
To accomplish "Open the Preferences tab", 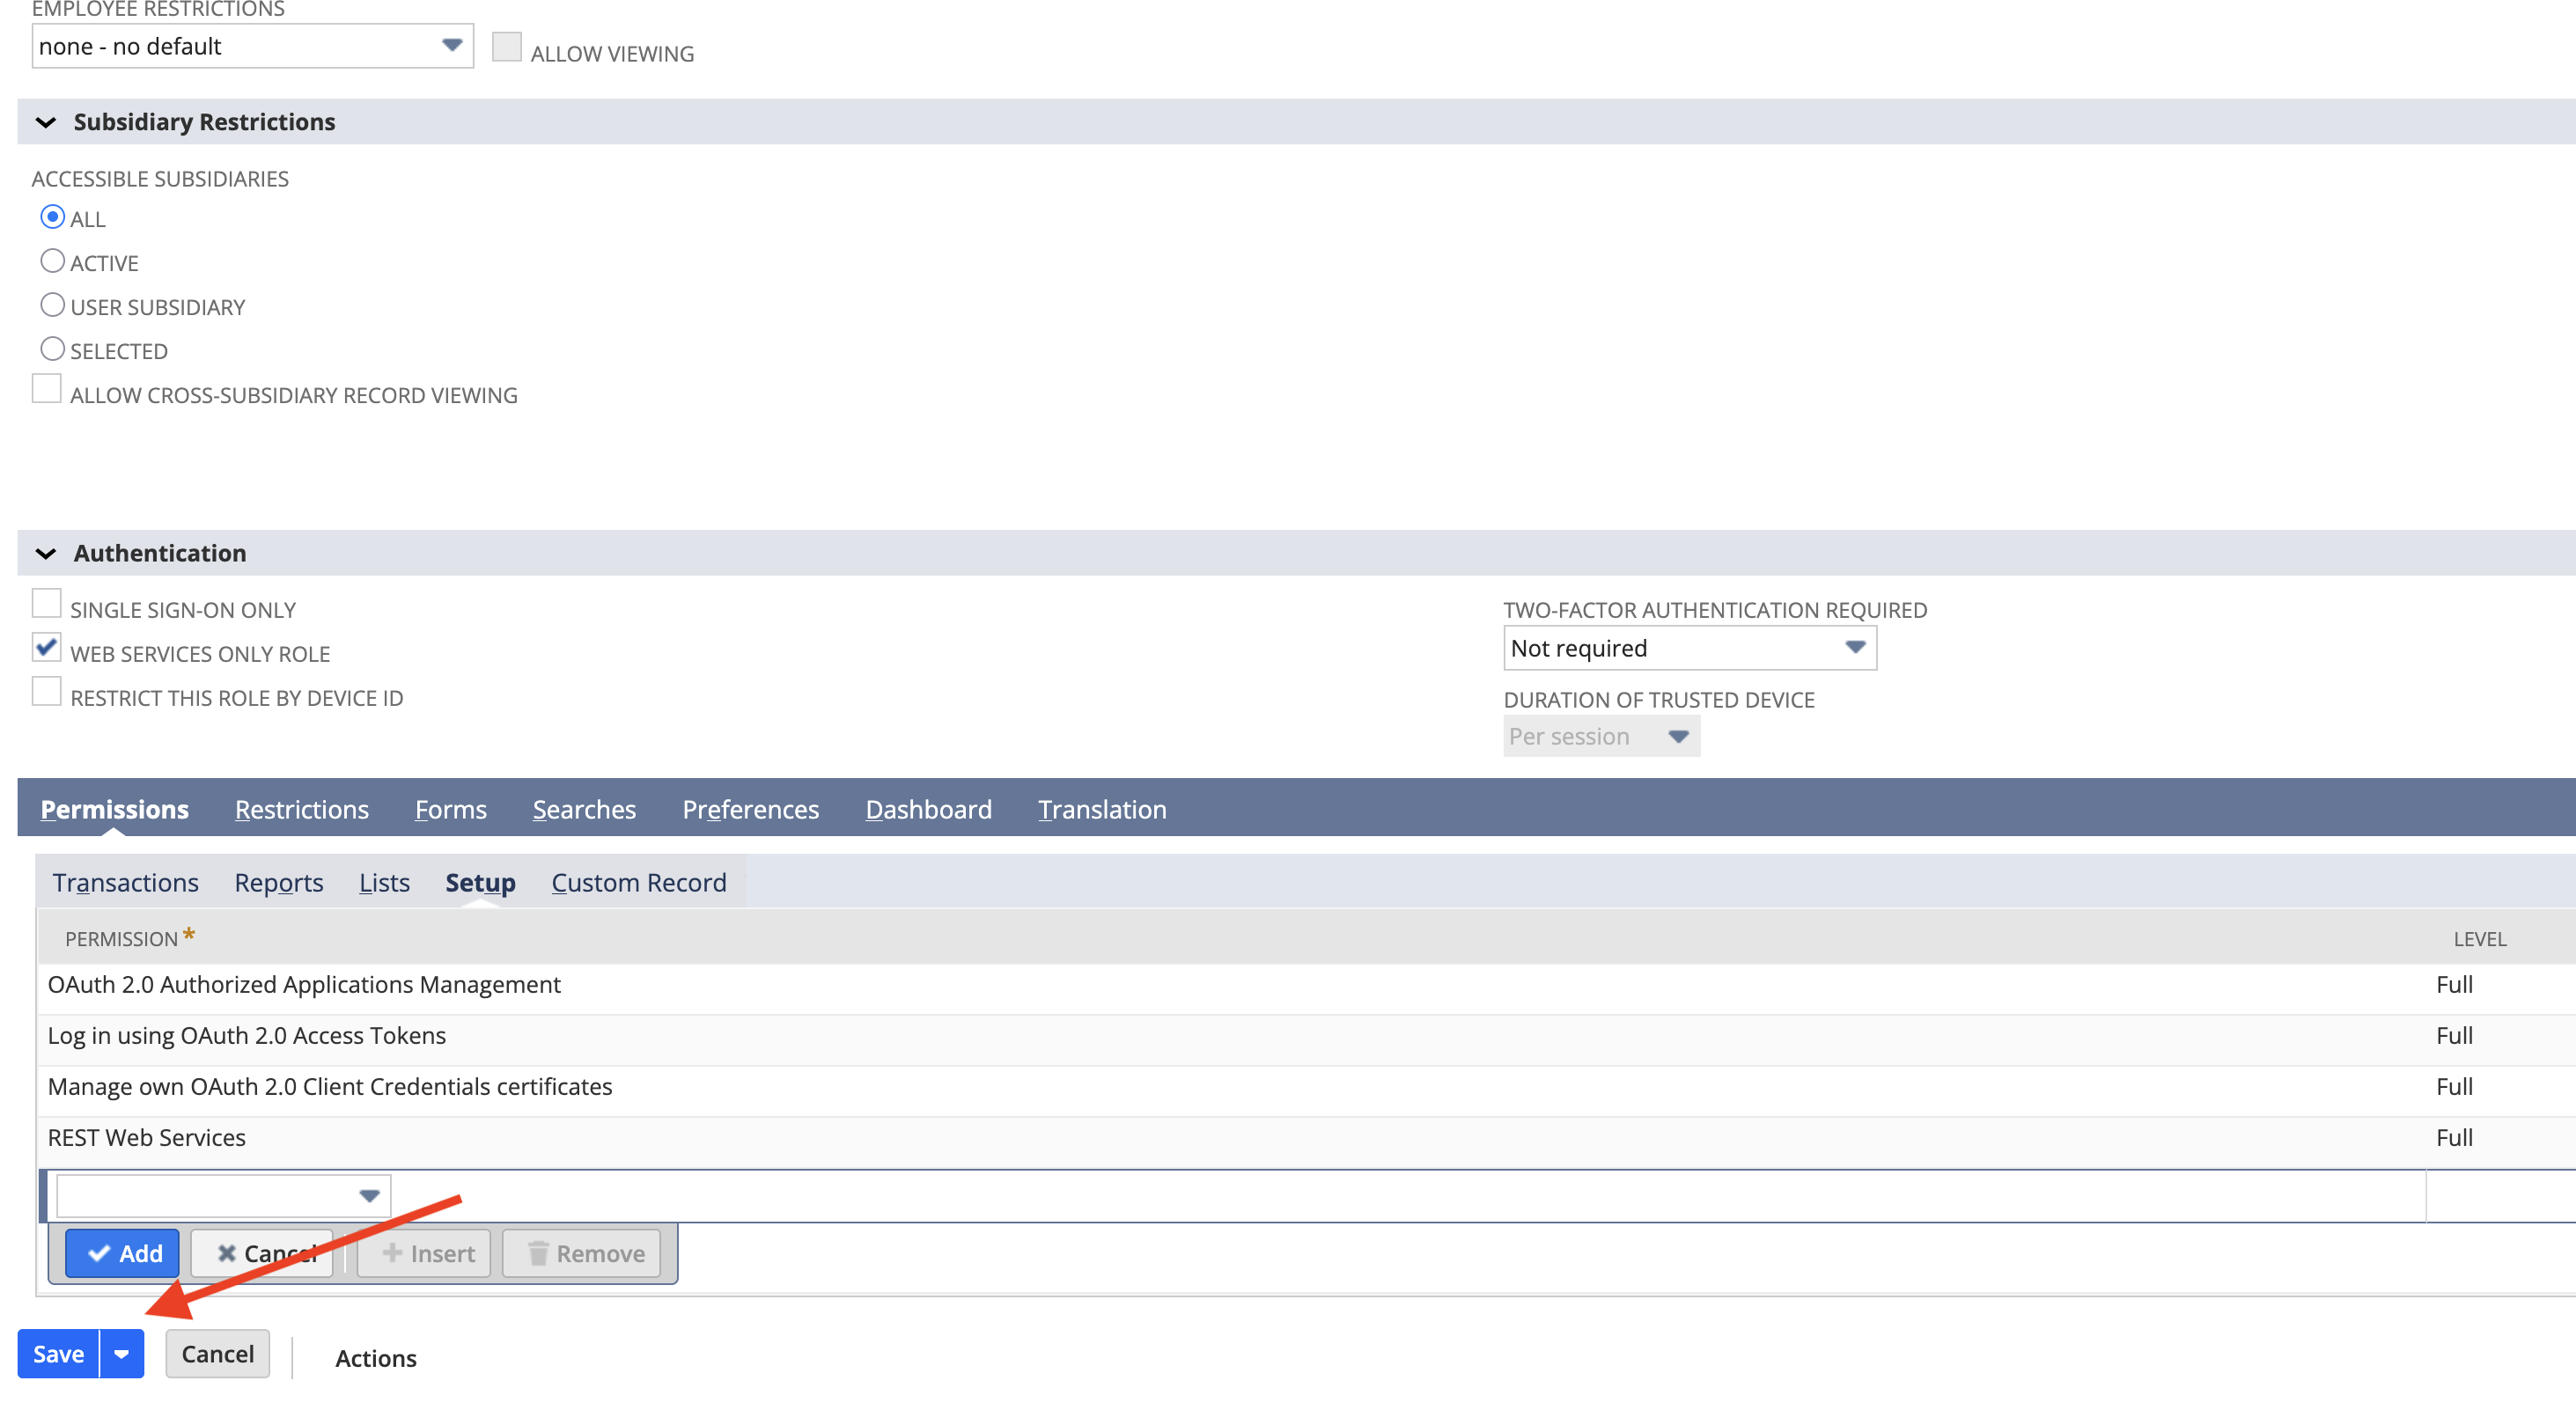I will 750,809.
